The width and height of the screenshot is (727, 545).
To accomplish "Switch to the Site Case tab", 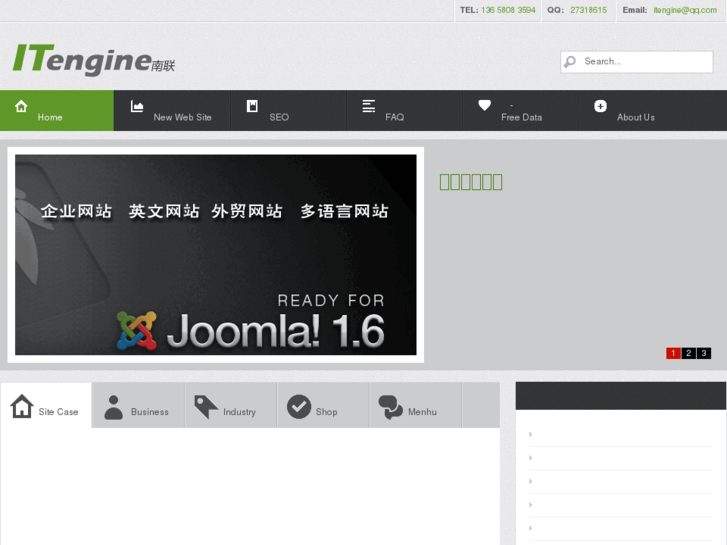I will pos(46,405).
